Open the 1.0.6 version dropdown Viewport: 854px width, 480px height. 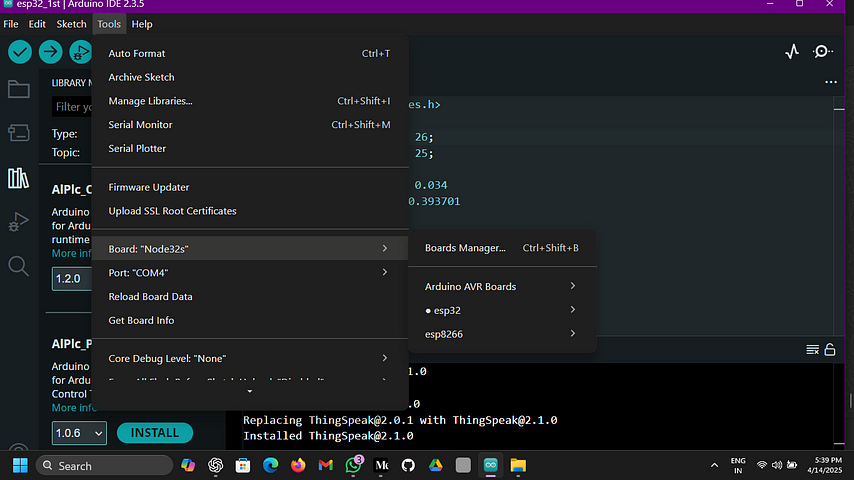79,433
